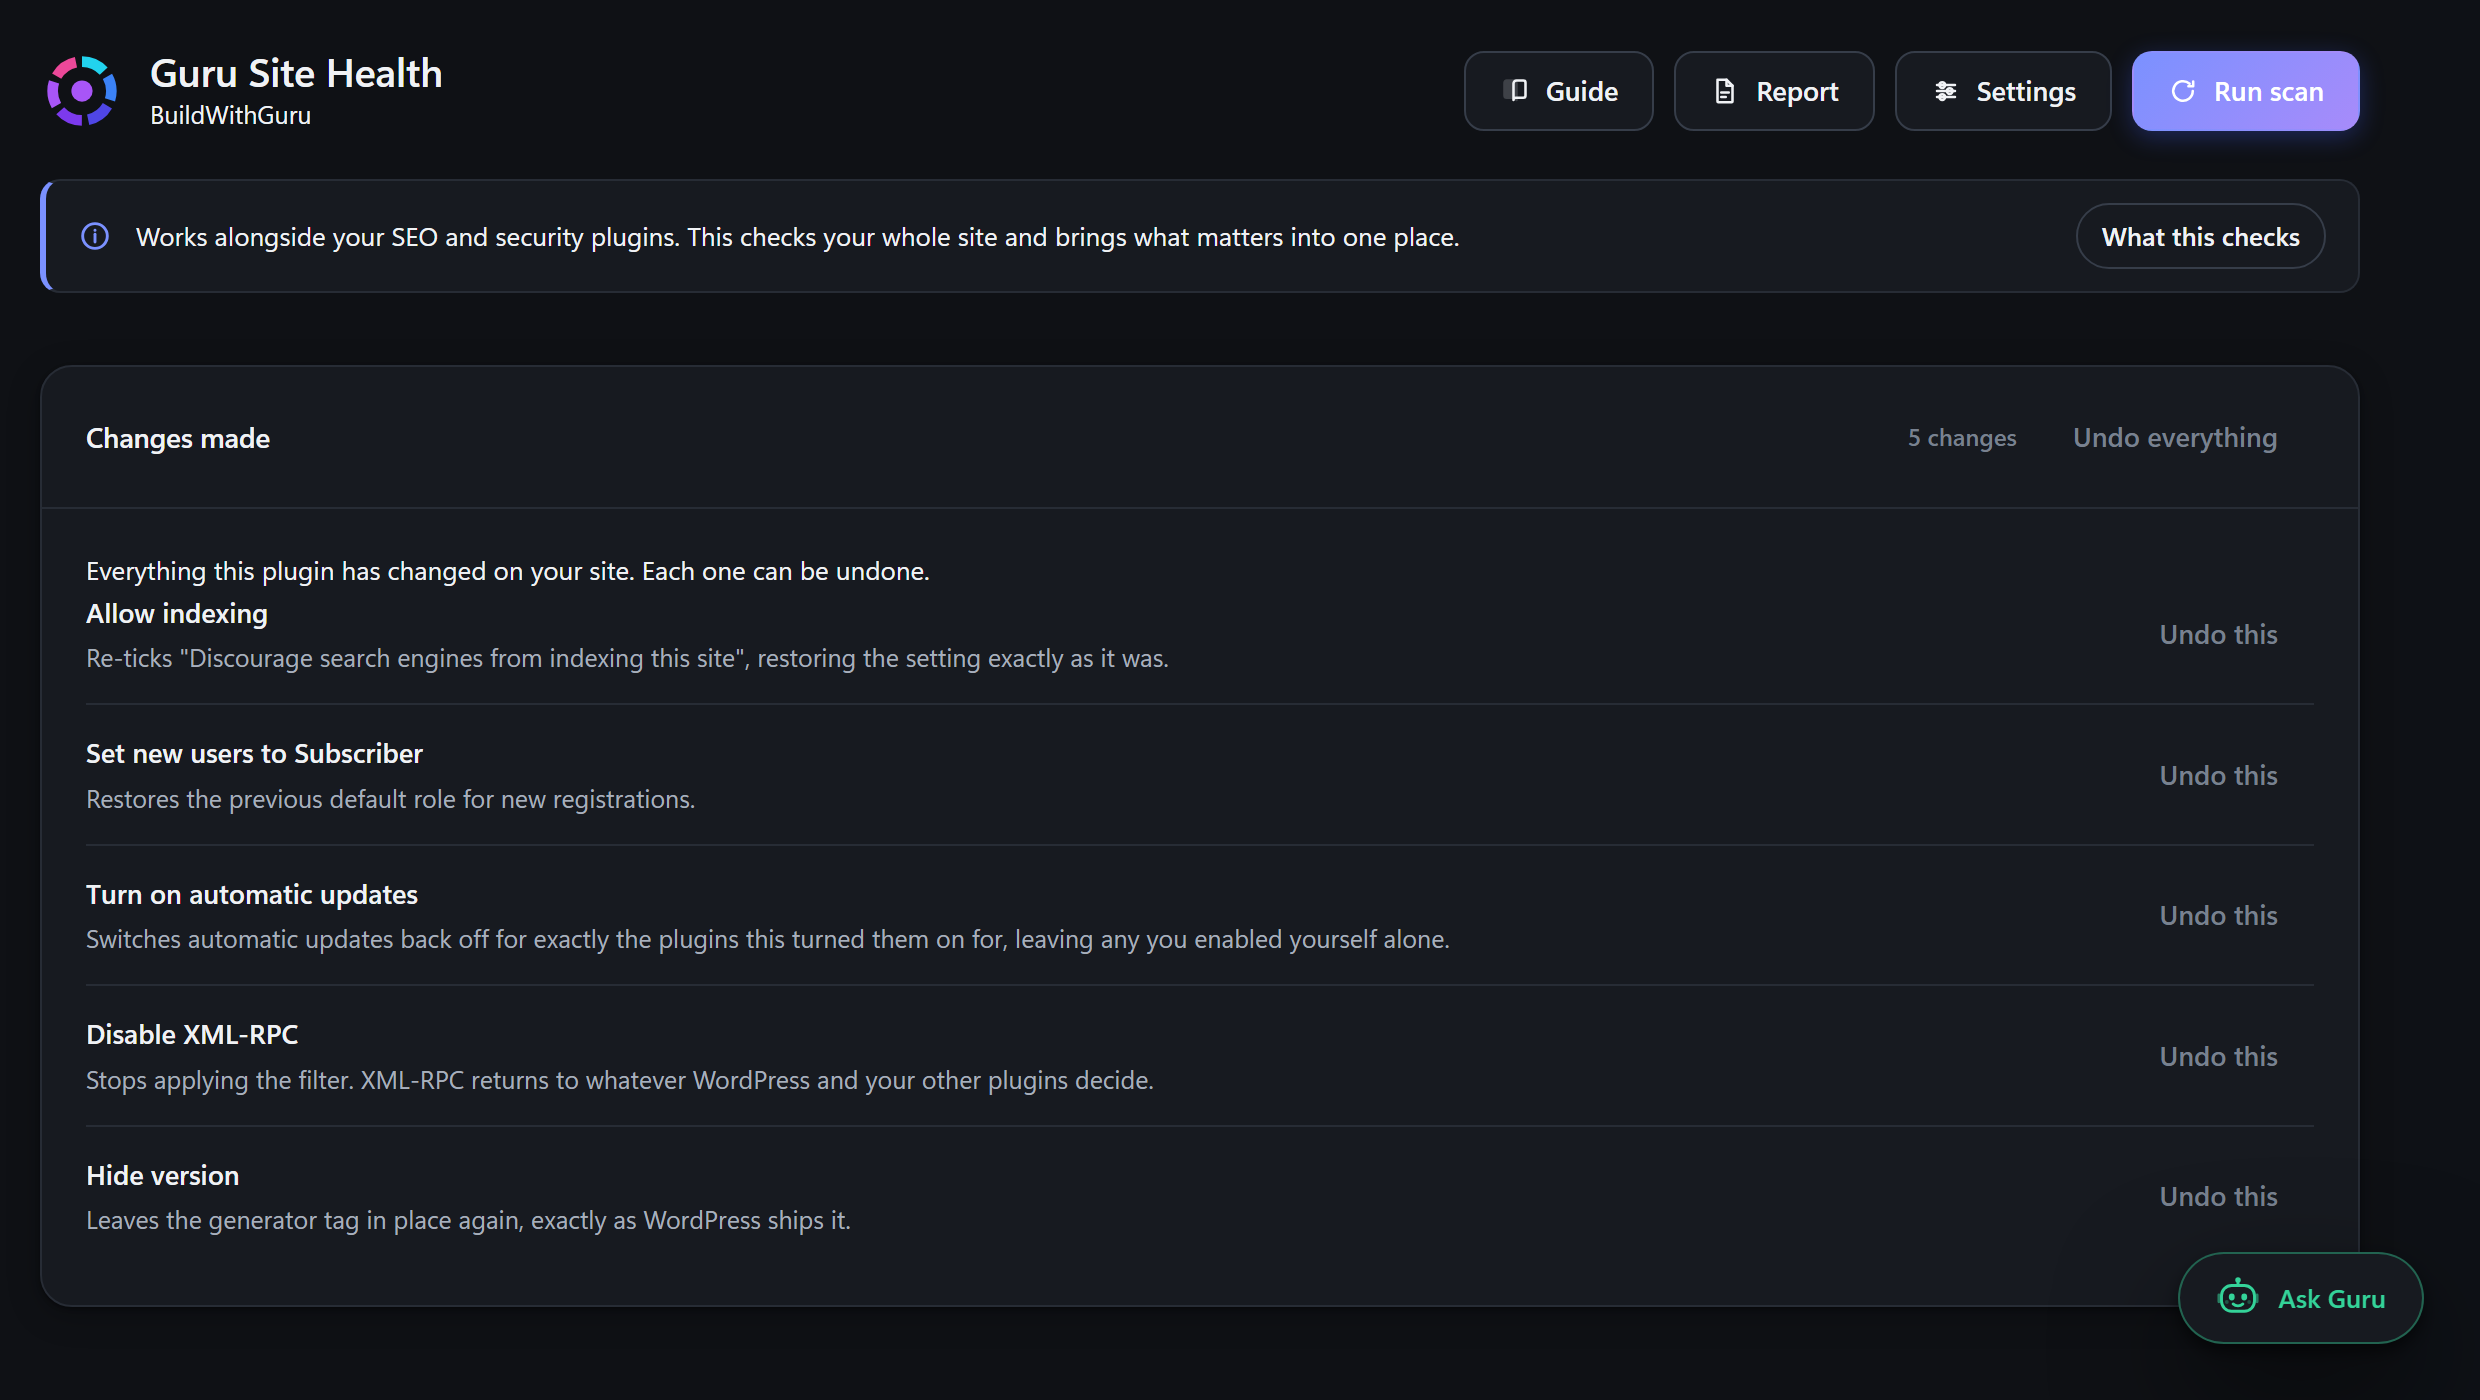Click the 'Works alongside your SEO' banner text

coord(797,238)
